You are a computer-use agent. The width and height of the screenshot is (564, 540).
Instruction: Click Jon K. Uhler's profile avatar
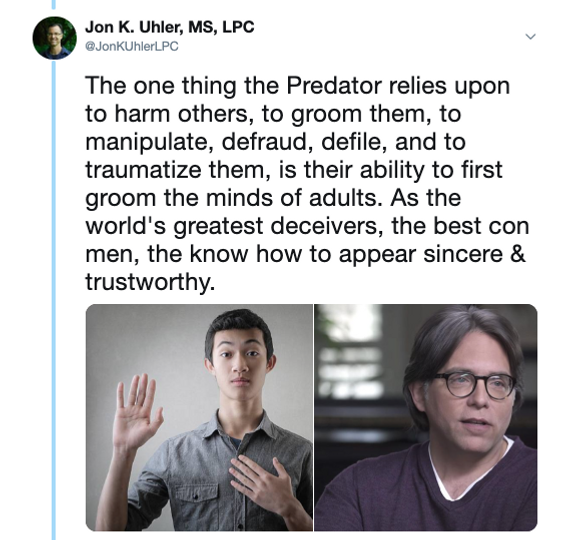pos(55,38)
